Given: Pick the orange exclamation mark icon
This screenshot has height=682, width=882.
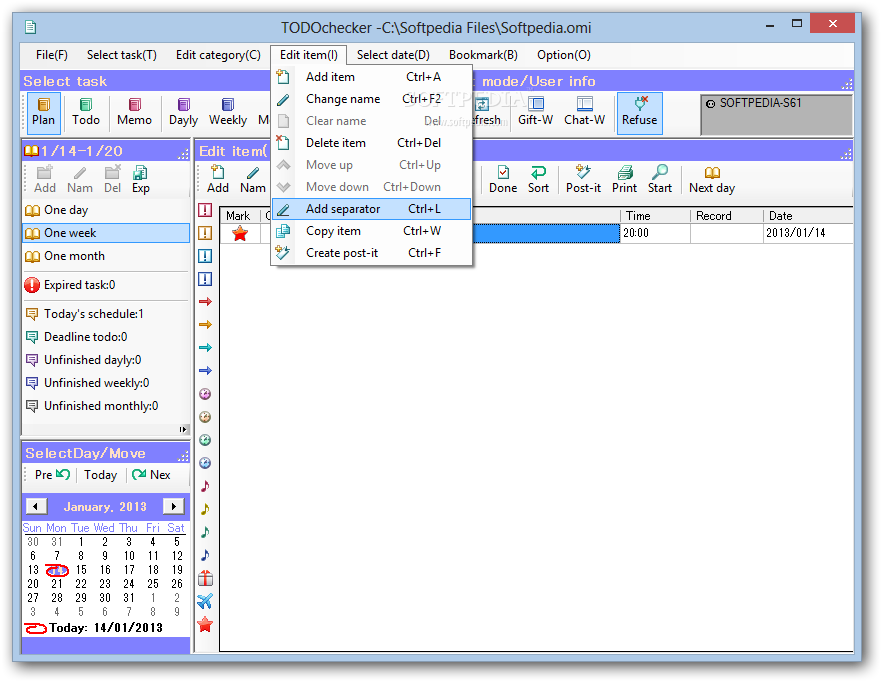Looking at the screenshot, I should pos(205,233).
